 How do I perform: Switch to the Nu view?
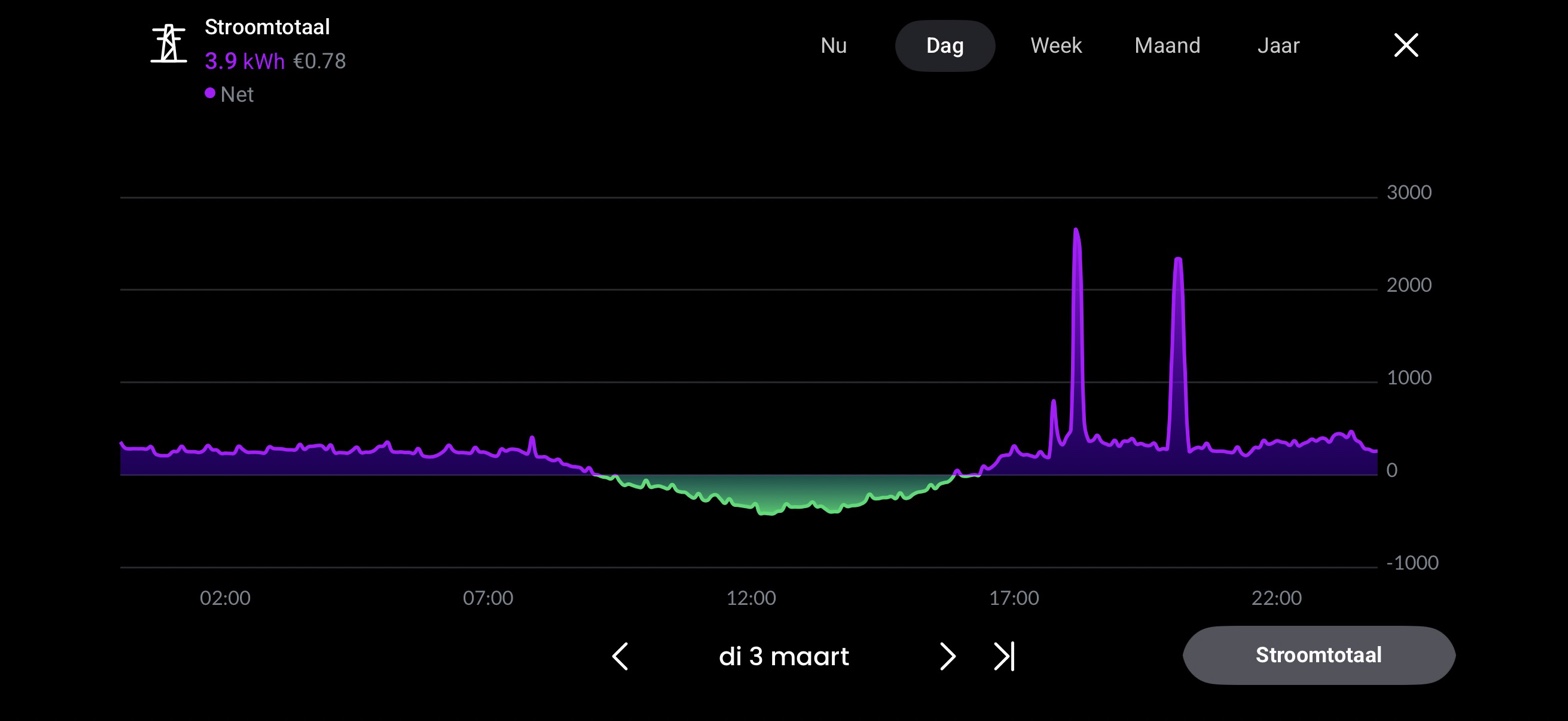pos(833,46)
